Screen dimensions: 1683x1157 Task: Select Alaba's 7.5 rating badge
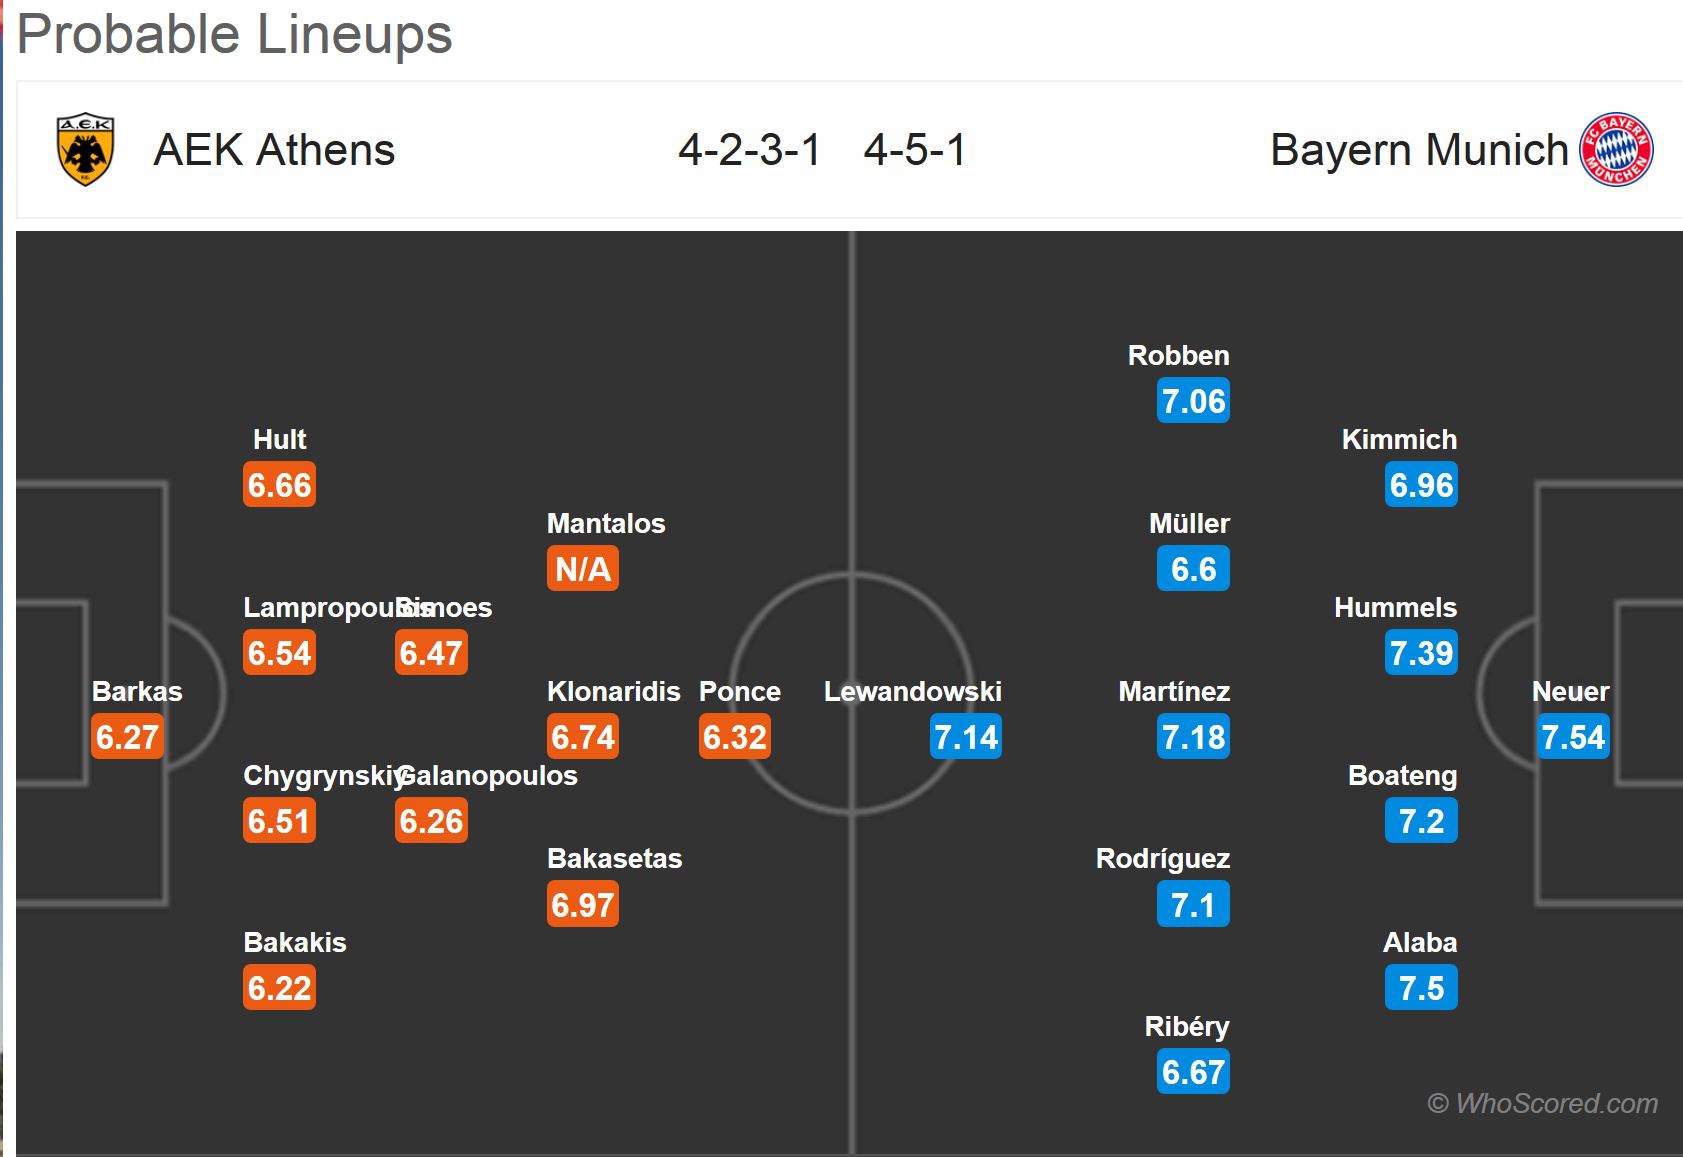click(1421, 988)
